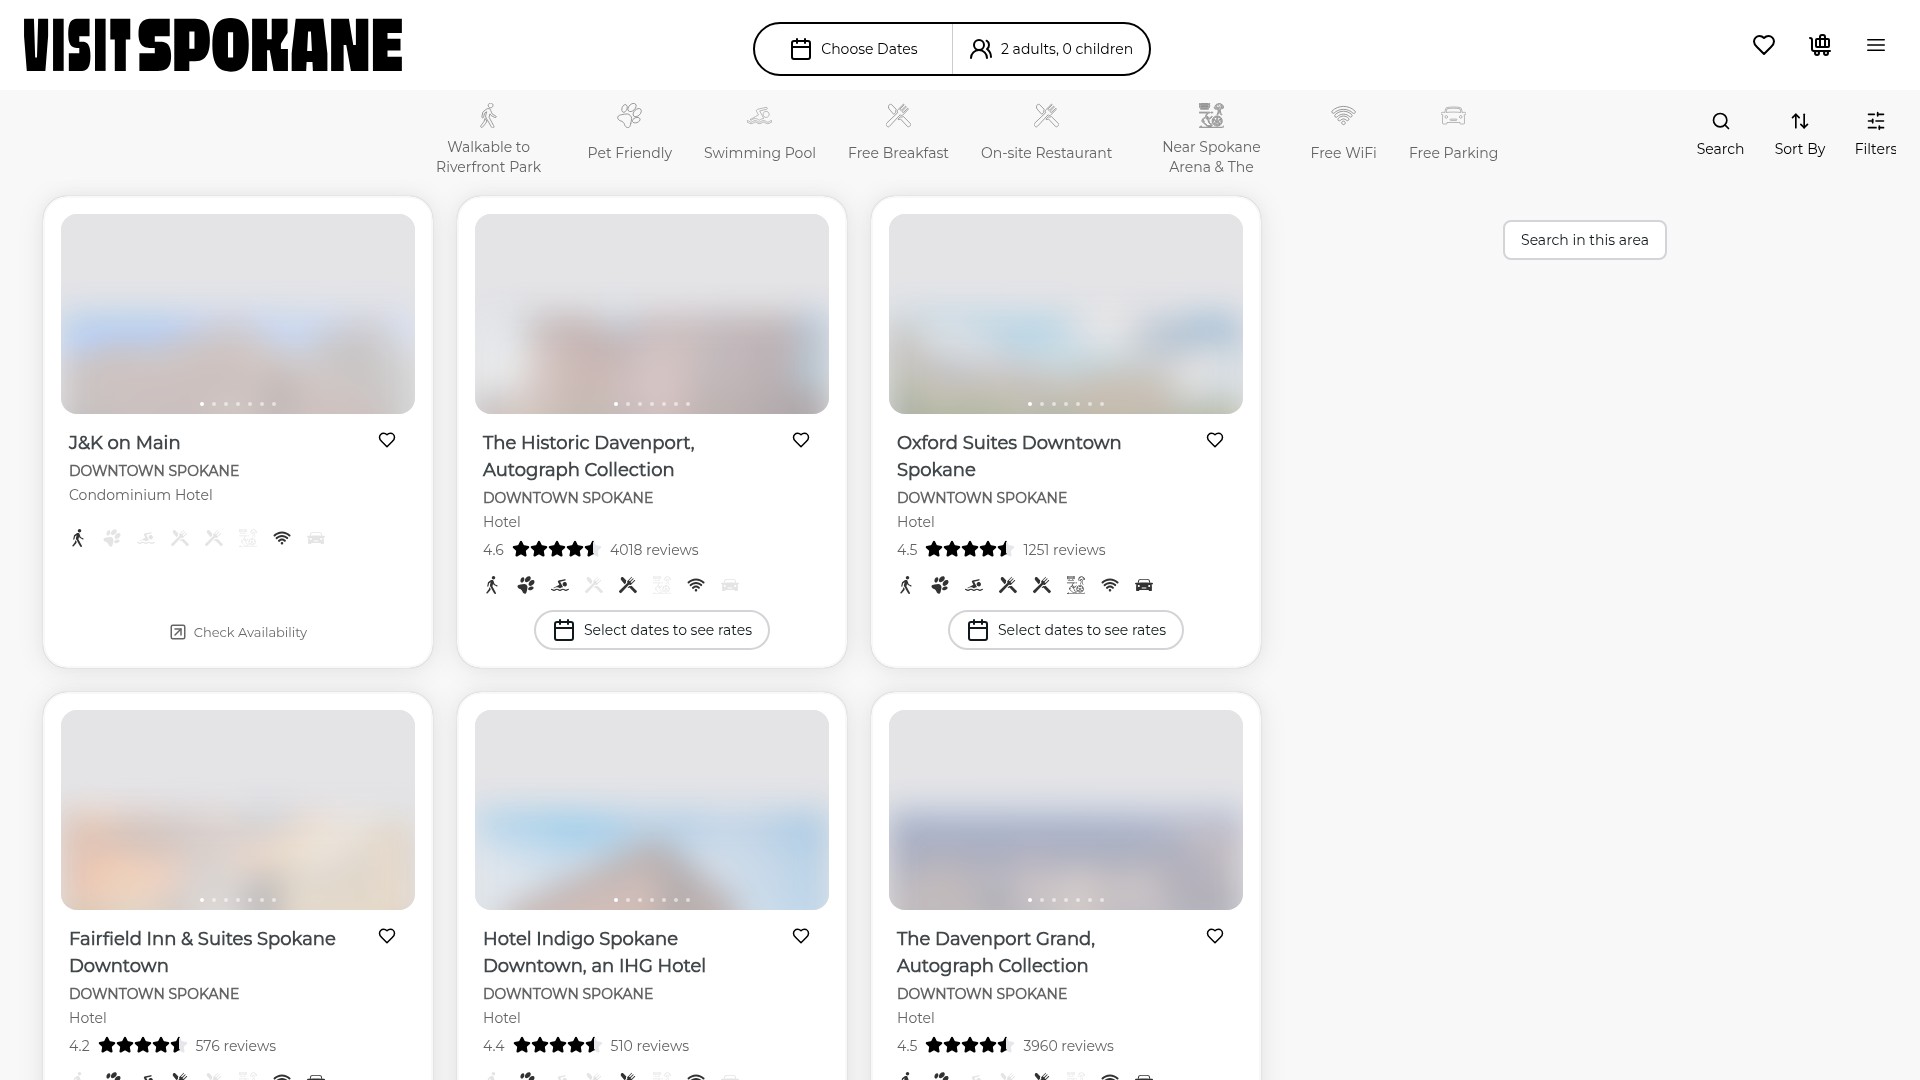
Task: Favorite Oxford Suites Downtown Spokane
Action: pos(1215,440)
